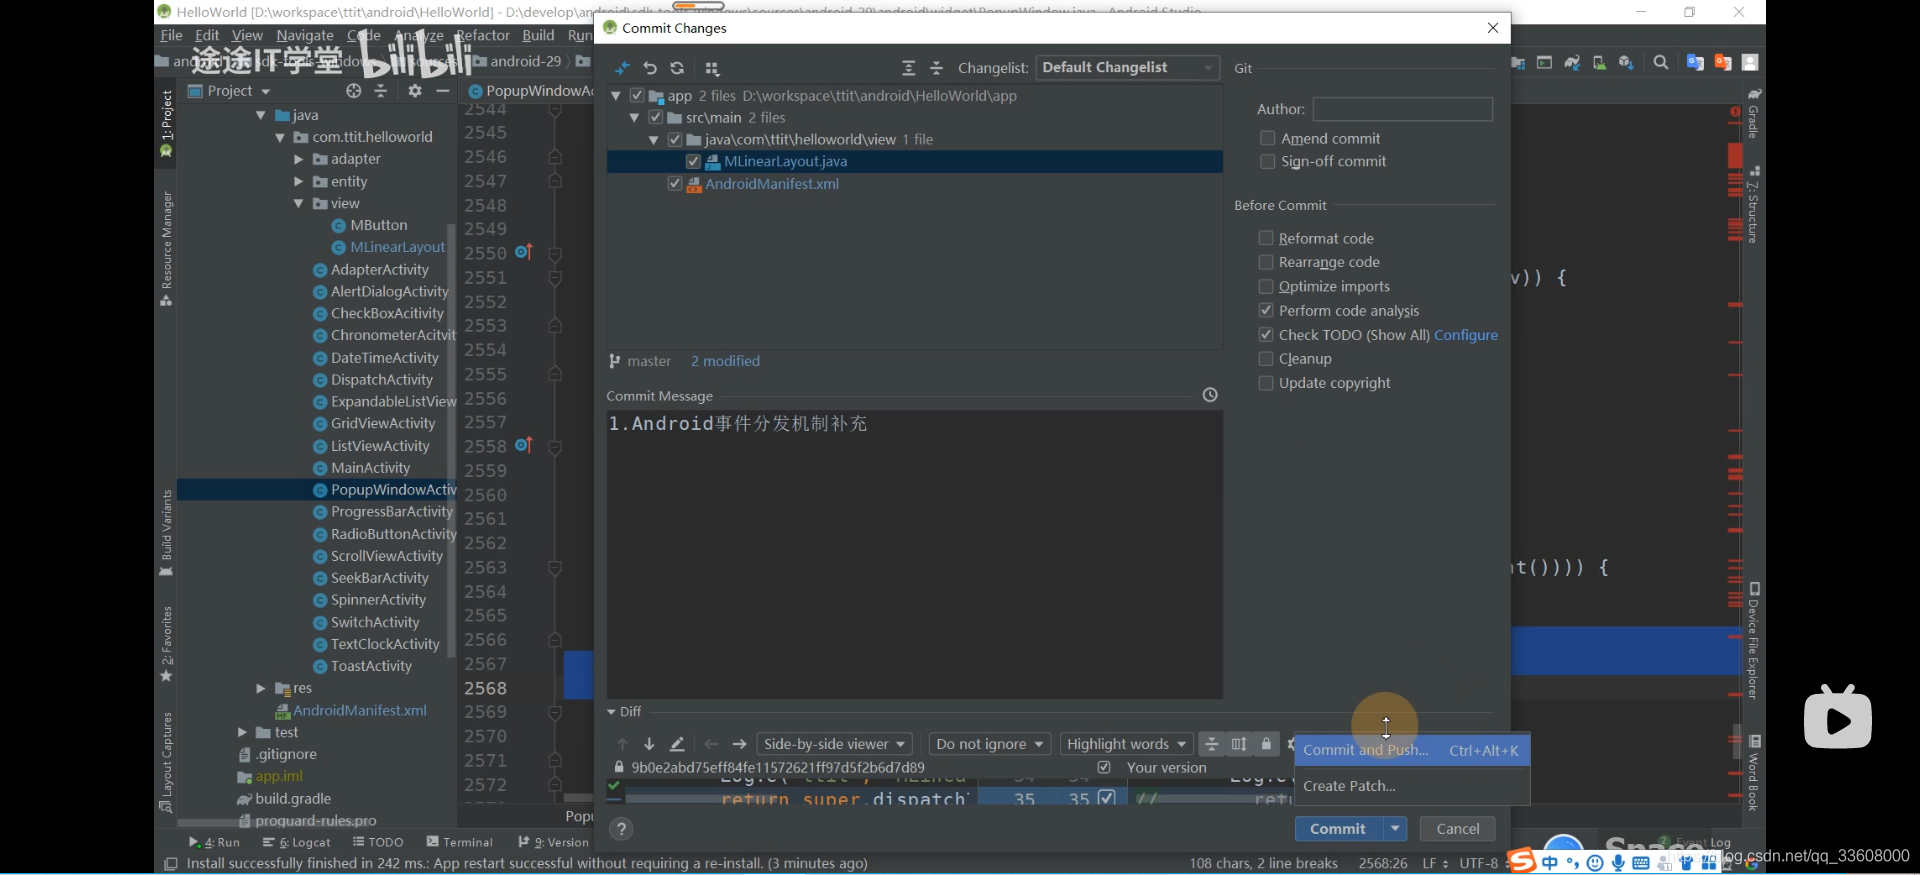Viewport: 1920px width, 875px height.
Task: Click the search magnifier in main toolbar
Action: click(x=1661, y=63)
